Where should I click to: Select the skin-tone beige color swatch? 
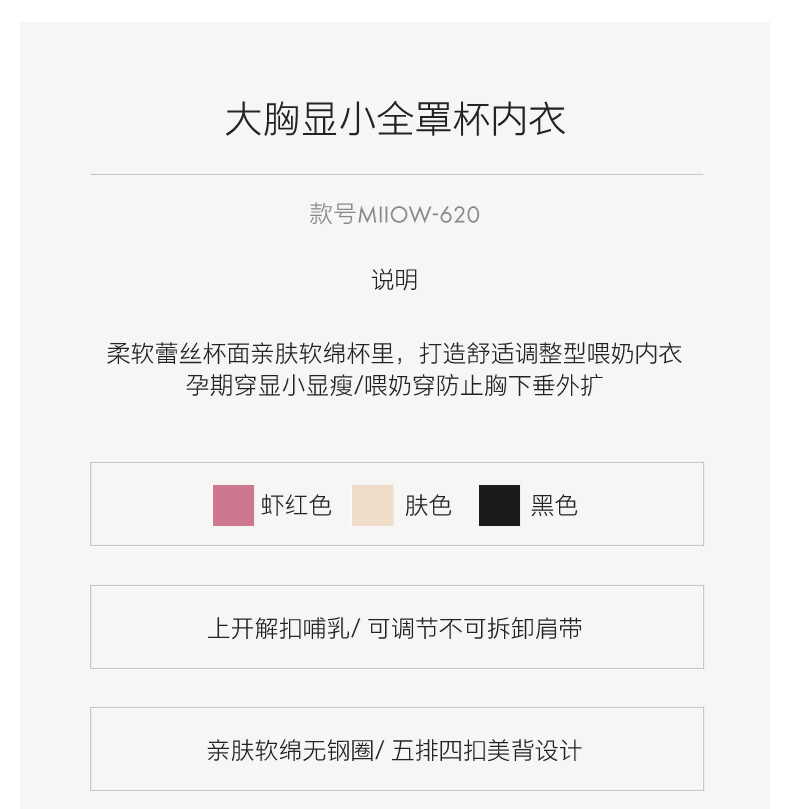(373, 505)
